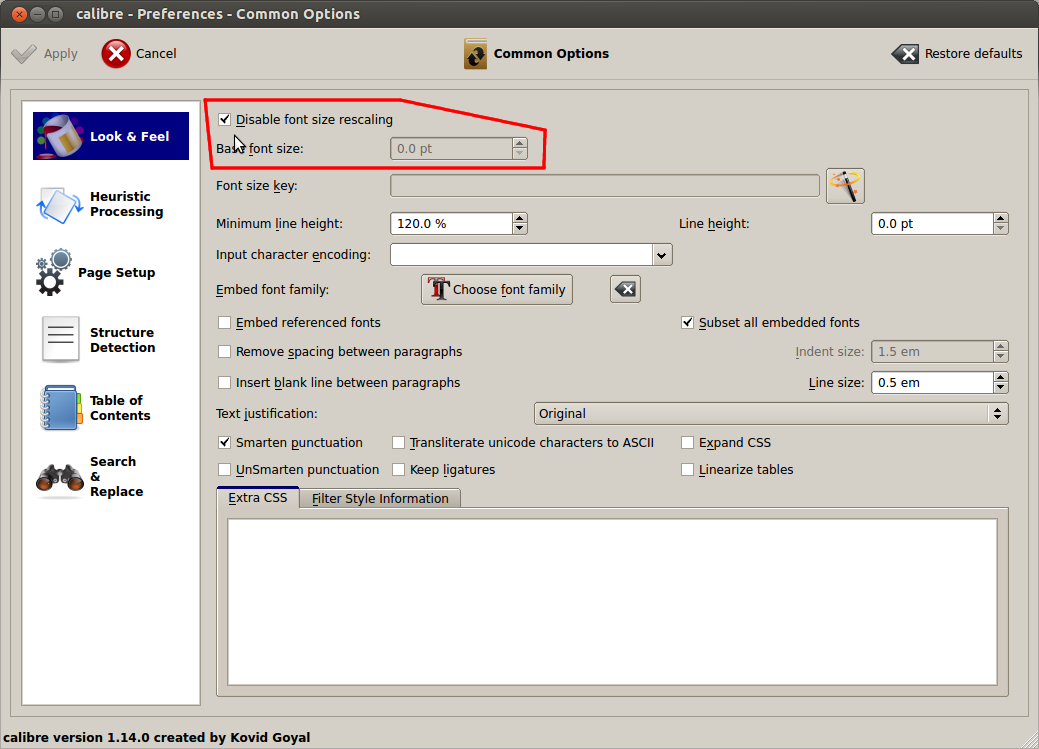
Task: Increase Minimum line height value
Action: pyautogui.click(x=520, y=219)
